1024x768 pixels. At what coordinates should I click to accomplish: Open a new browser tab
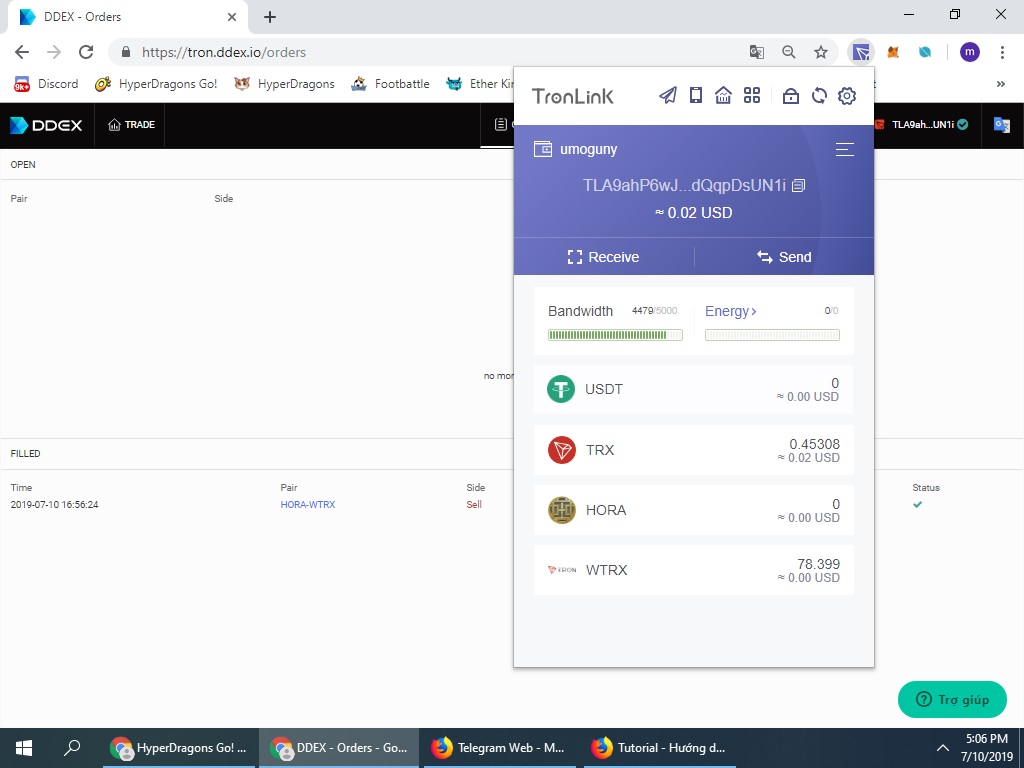tap(270, 17)
